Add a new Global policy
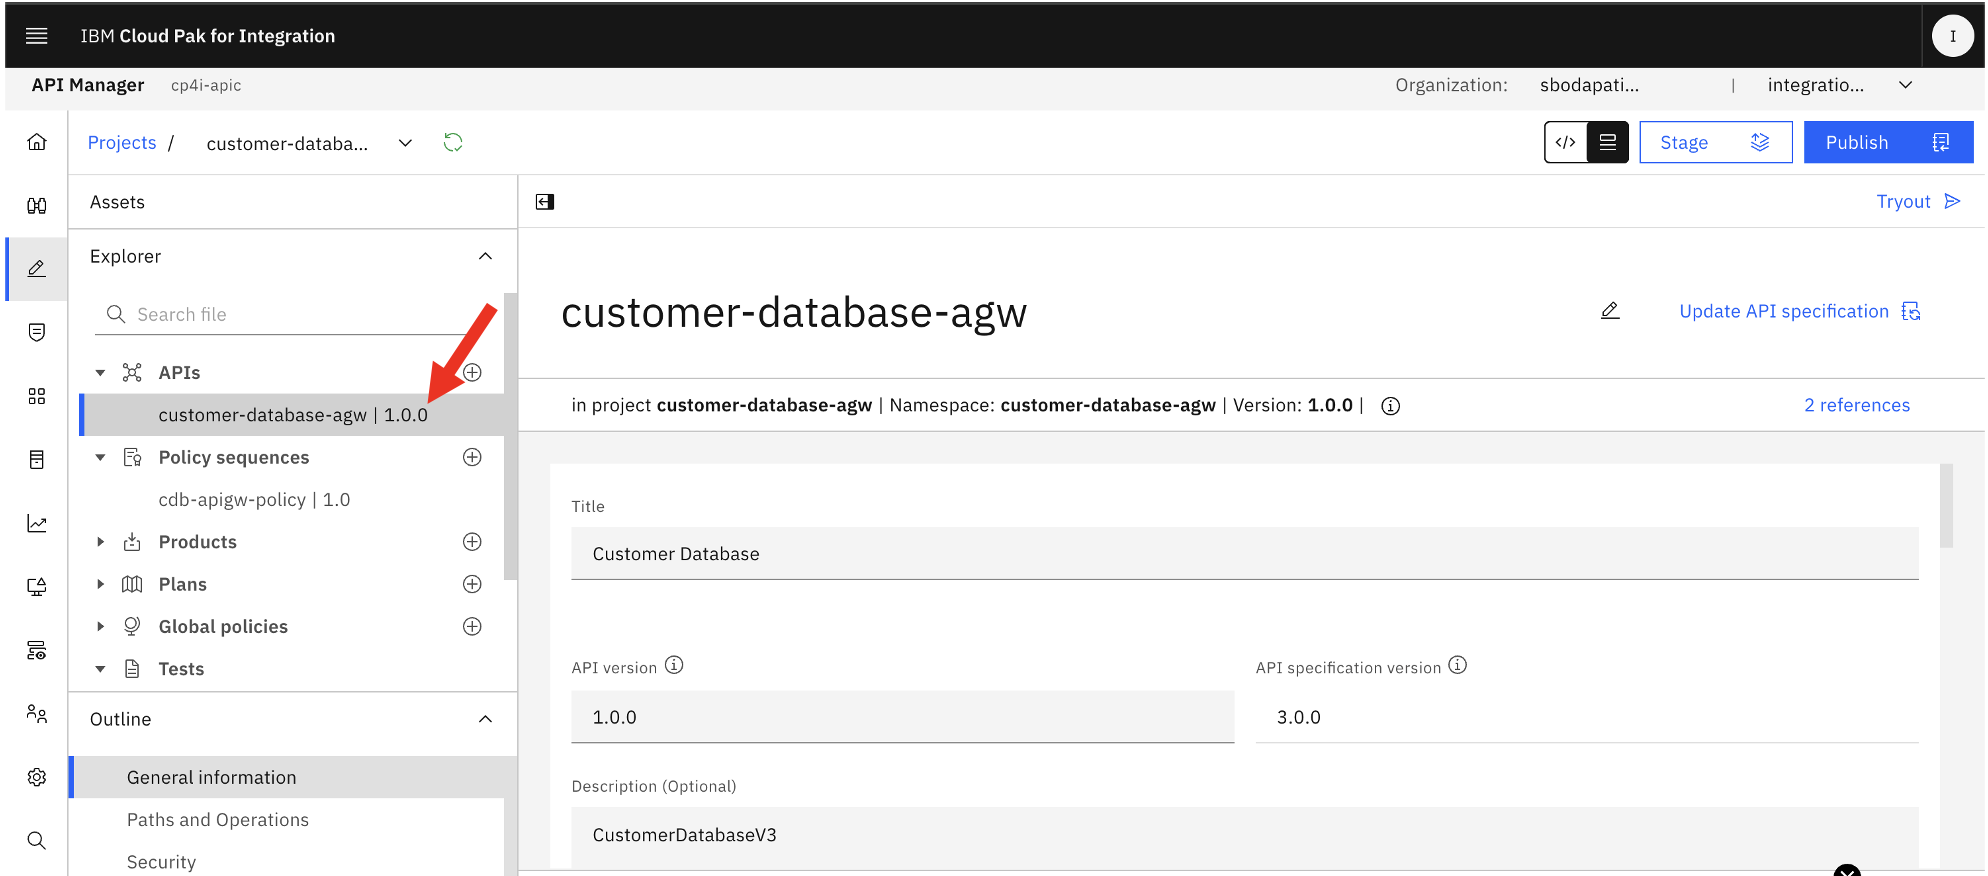1988x876 pixels. coord(473,626)
